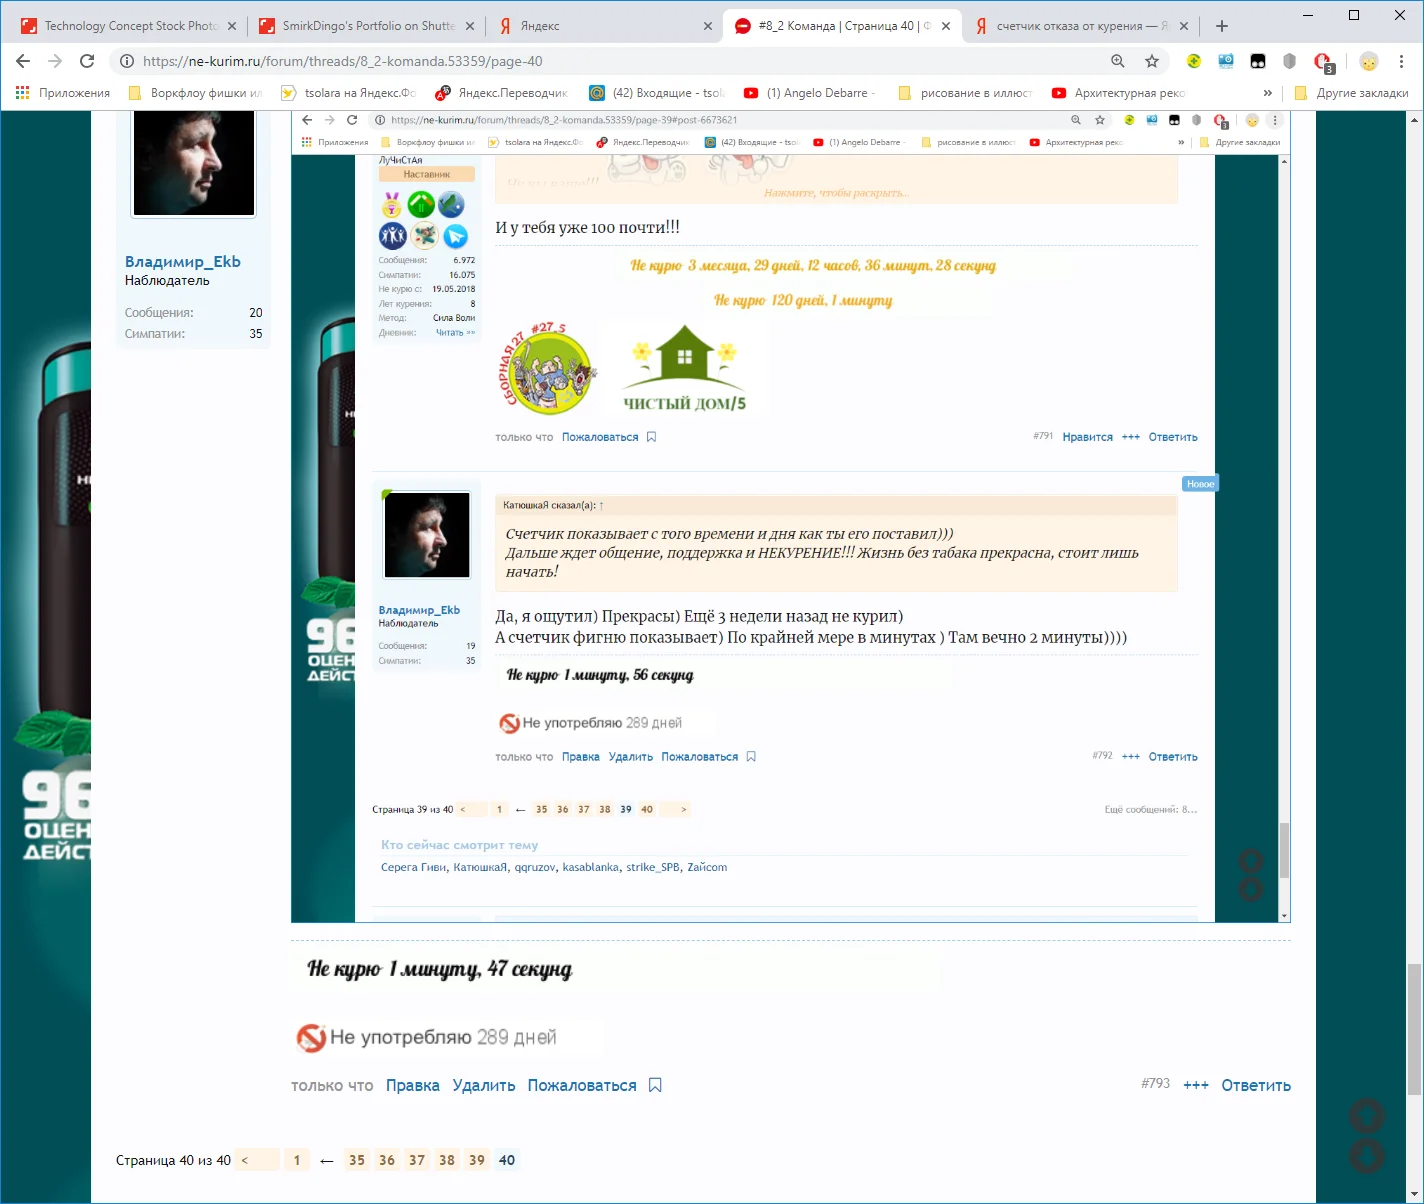Reload the ne-kurim.ru page in the main toolbar

(x=87, y=61)
